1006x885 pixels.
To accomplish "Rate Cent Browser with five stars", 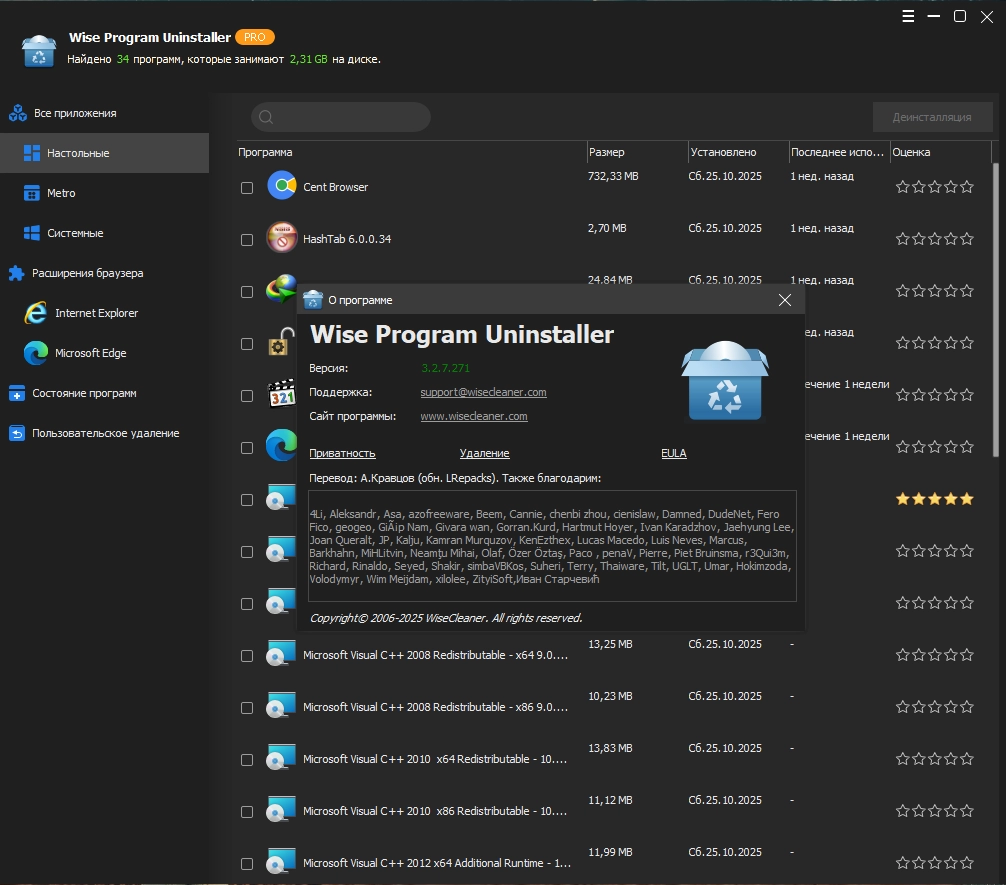I will tap(966, 187).
